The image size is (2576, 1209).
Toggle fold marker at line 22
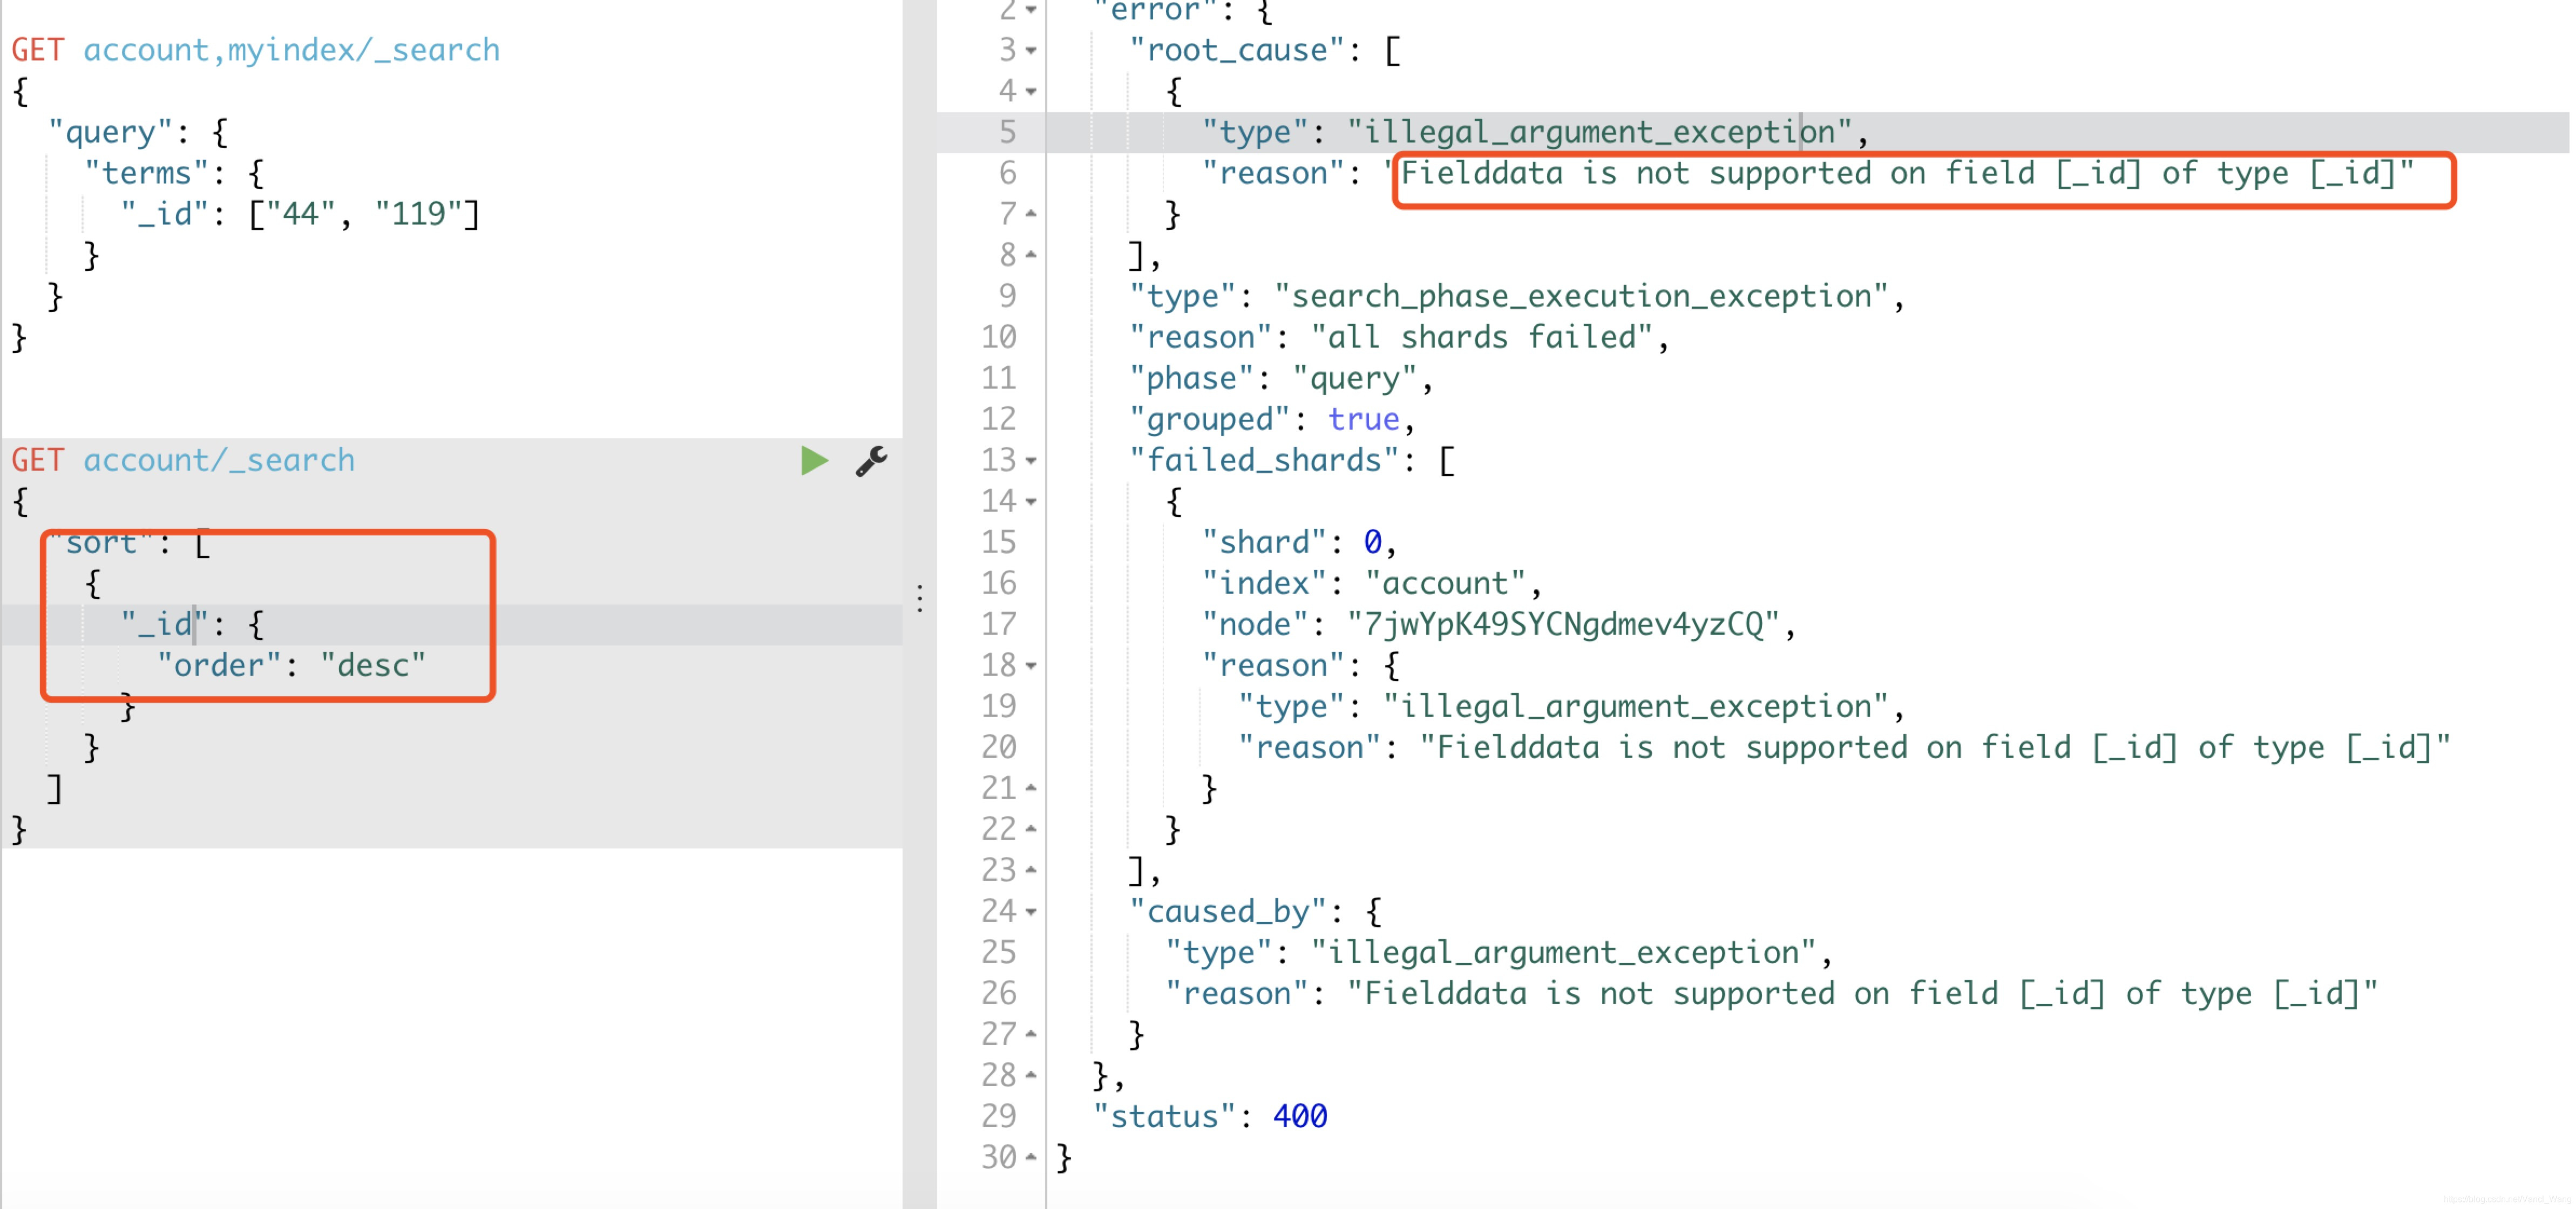[x=1031, y=829]
